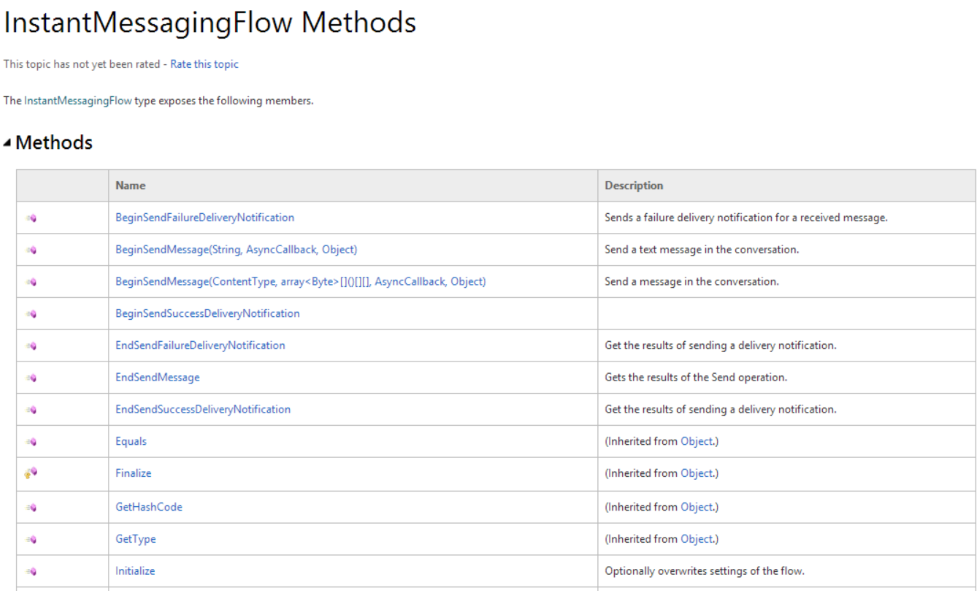Follow the Object link in Equals row
Viewport: 980px width, 591px height.
696,441
